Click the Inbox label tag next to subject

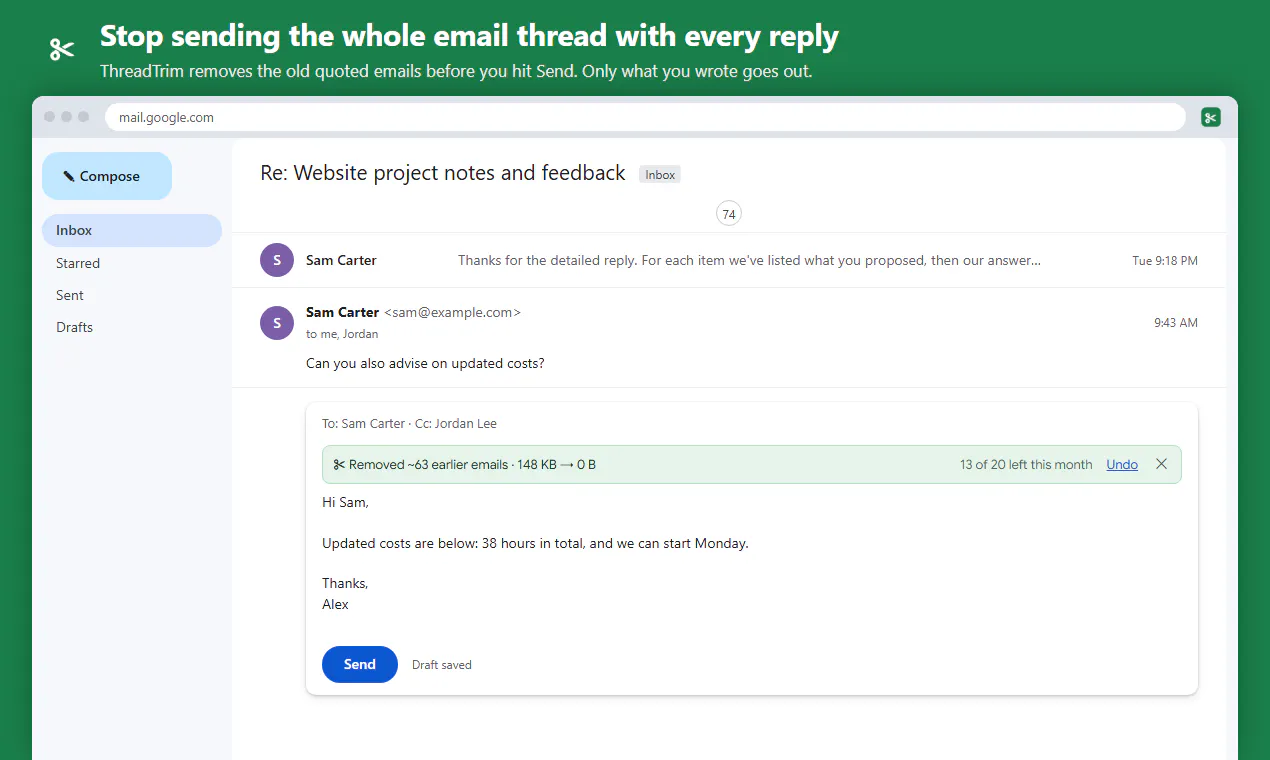tap(660, 175)
